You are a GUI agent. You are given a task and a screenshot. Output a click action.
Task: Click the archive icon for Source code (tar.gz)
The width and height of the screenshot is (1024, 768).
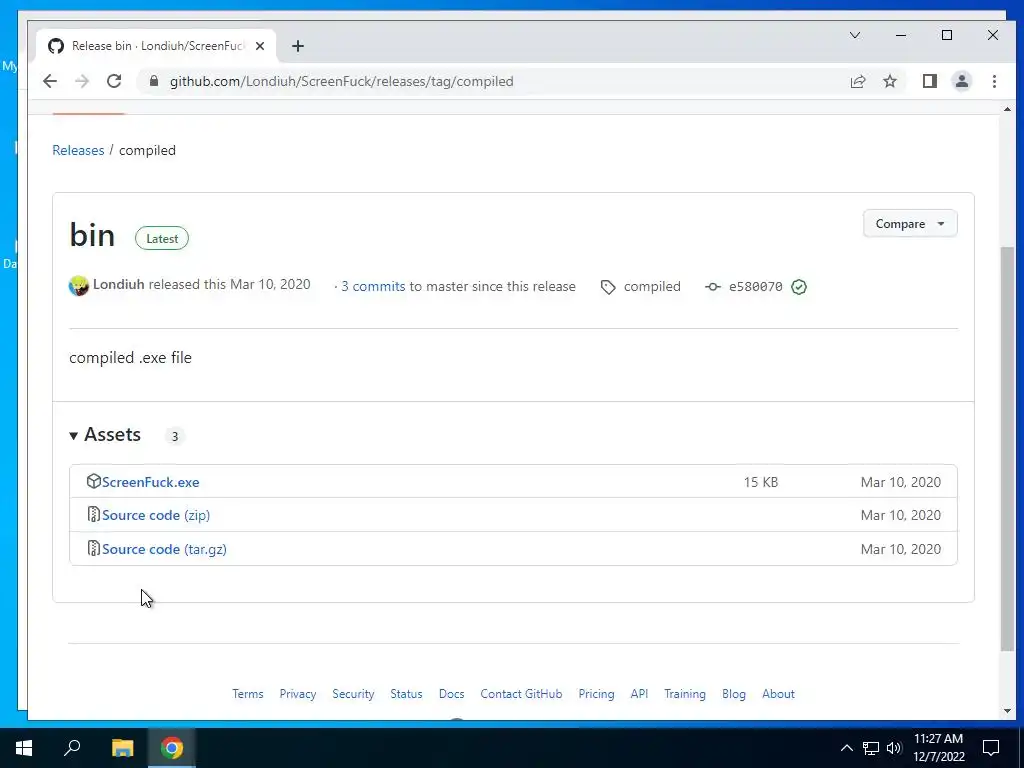pos(93,548)
